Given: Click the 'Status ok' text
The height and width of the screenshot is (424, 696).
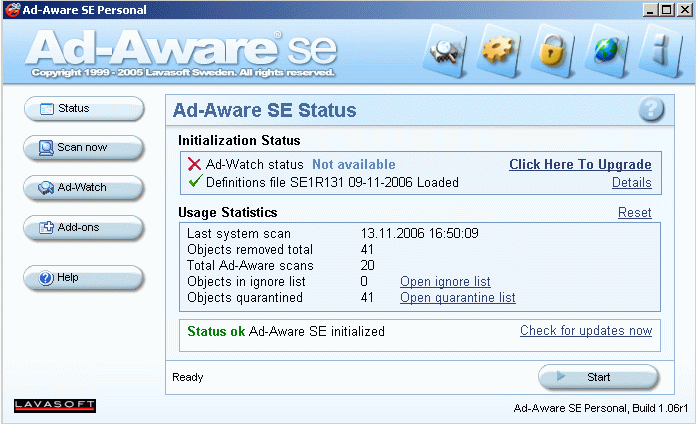Looking at the screenshot, I should coord(216,331).
